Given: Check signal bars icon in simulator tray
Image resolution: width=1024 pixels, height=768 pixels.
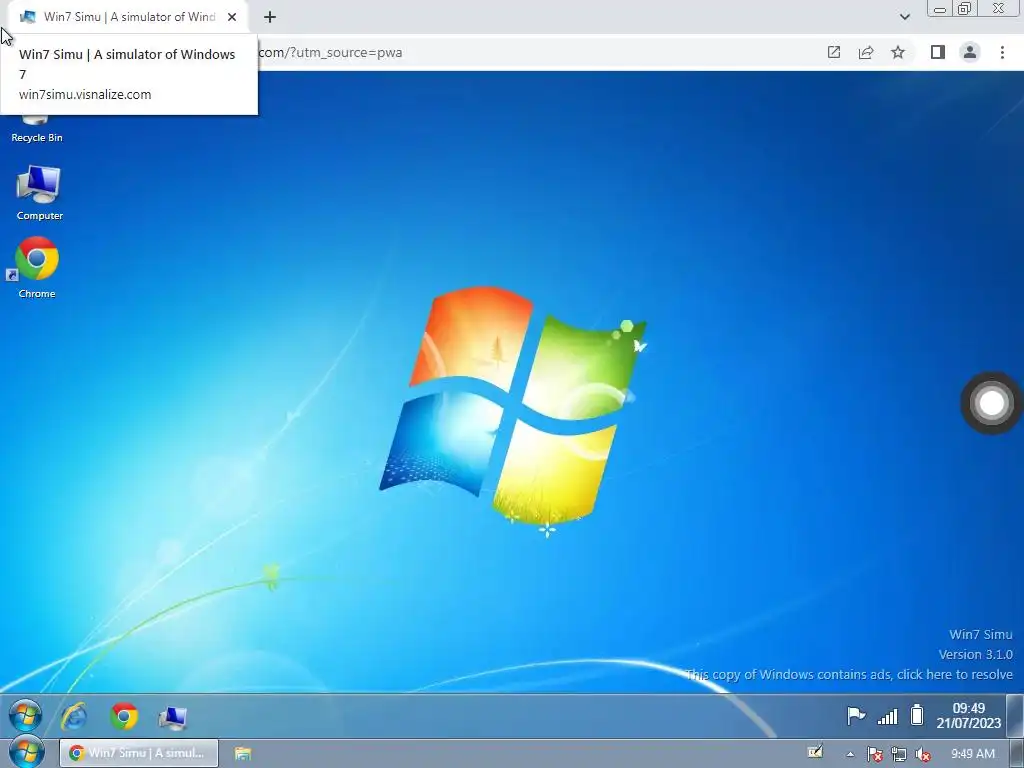Looking at the screenshot, I should point(887,716).
